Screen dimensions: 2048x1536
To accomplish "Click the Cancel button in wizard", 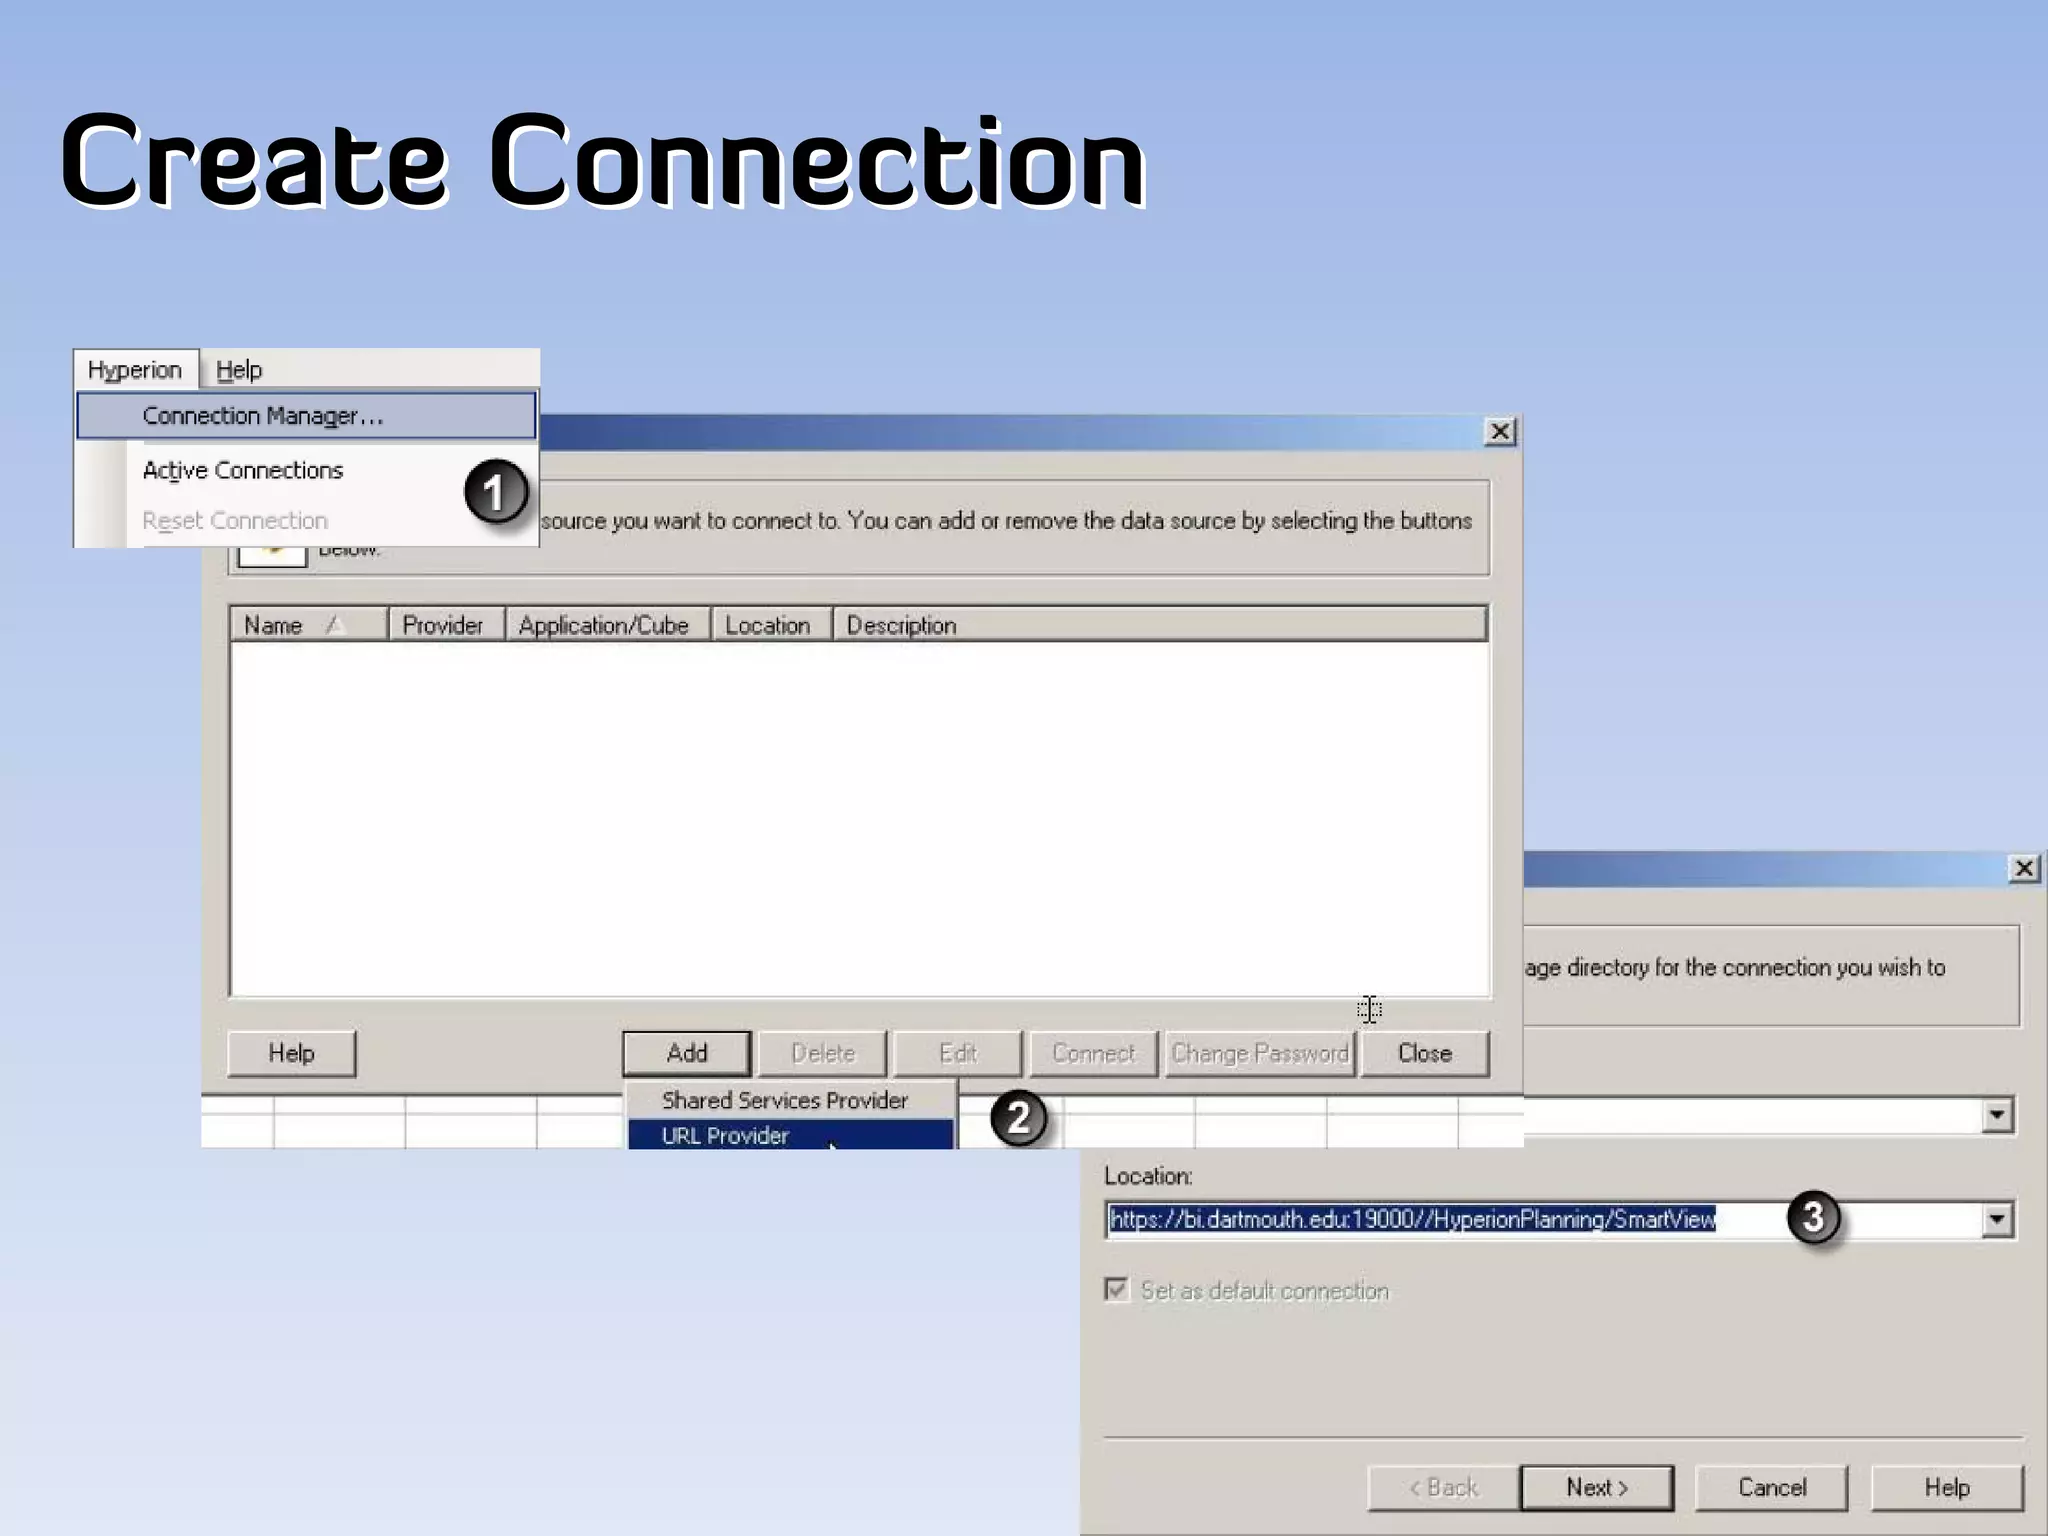I will (x=1772, y=1488).
